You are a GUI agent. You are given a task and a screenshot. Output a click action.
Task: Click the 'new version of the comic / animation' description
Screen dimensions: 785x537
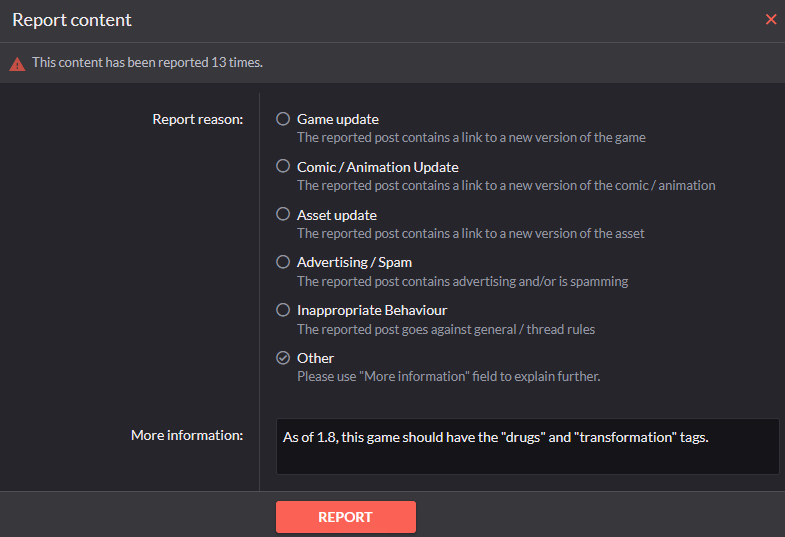coord(506,186)
